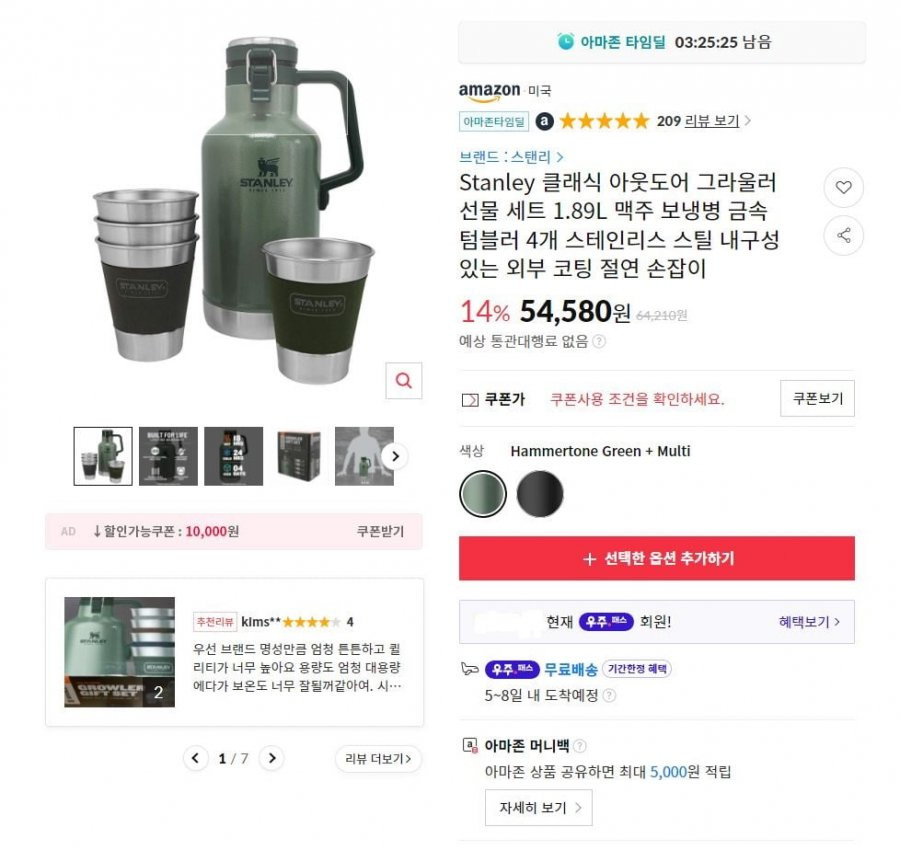
Task: Open 자세히 보기 for Amazon moneyback
Action: point(538,808)
